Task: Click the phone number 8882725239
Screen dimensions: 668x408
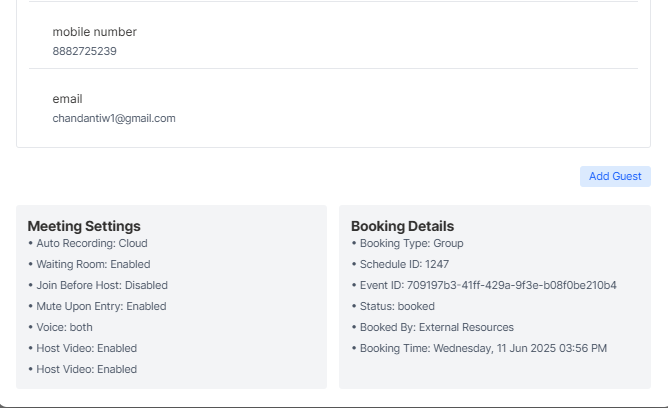Action: pyautogui.click(x=84, y=51)
